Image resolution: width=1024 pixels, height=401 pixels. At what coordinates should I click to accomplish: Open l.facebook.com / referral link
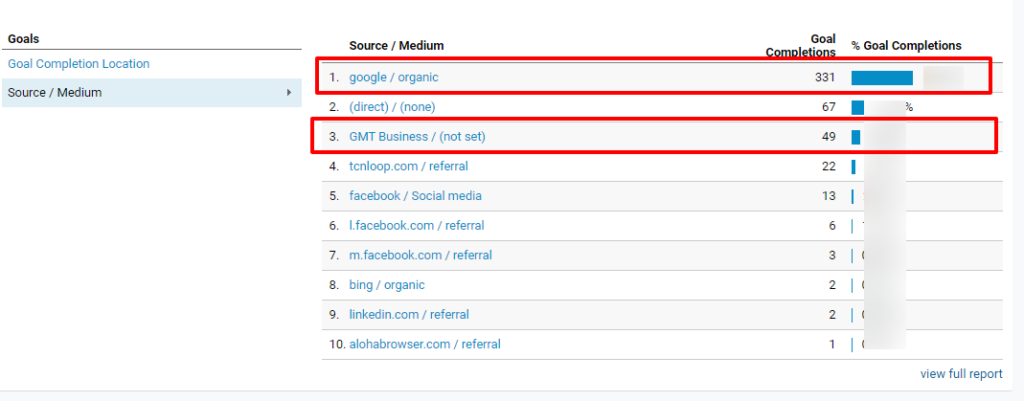(417, 225)
